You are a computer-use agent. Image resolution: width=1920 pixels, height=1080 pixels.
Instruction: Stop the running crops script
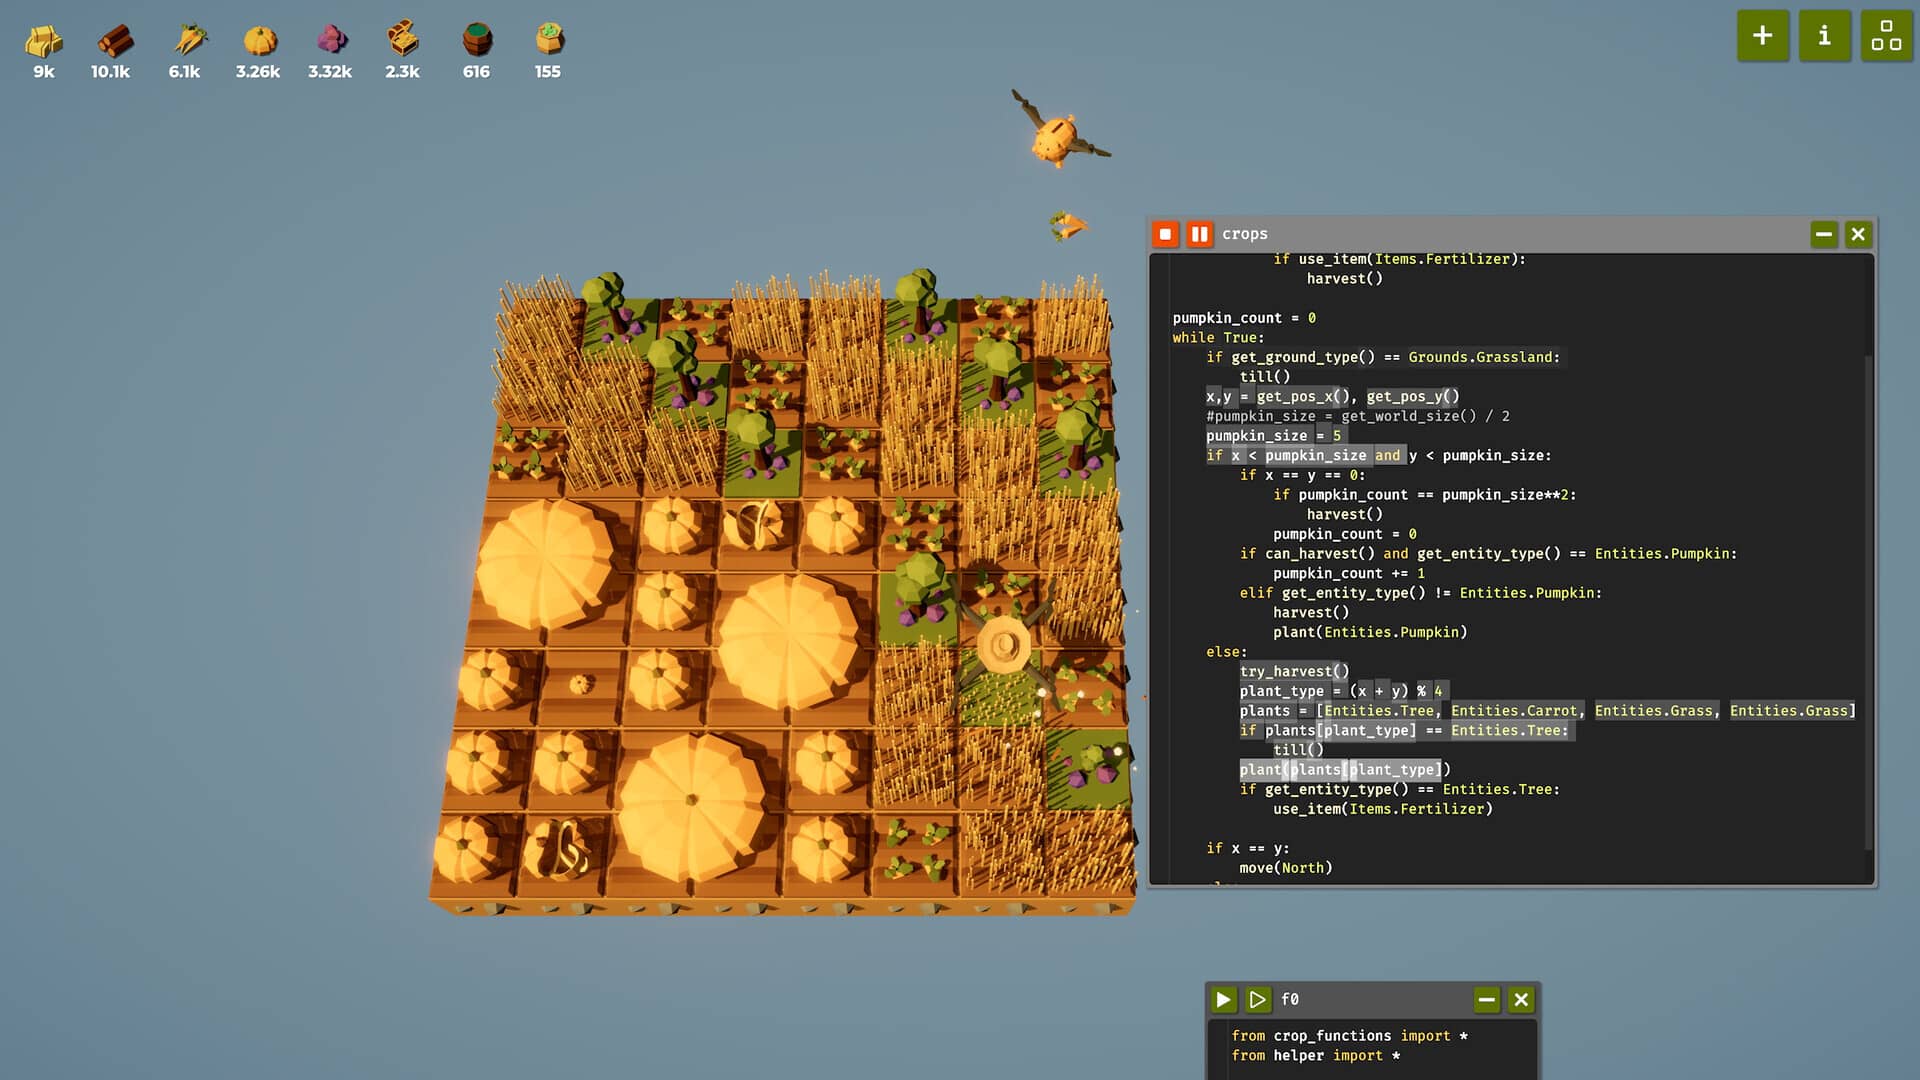click(1165, 233)
